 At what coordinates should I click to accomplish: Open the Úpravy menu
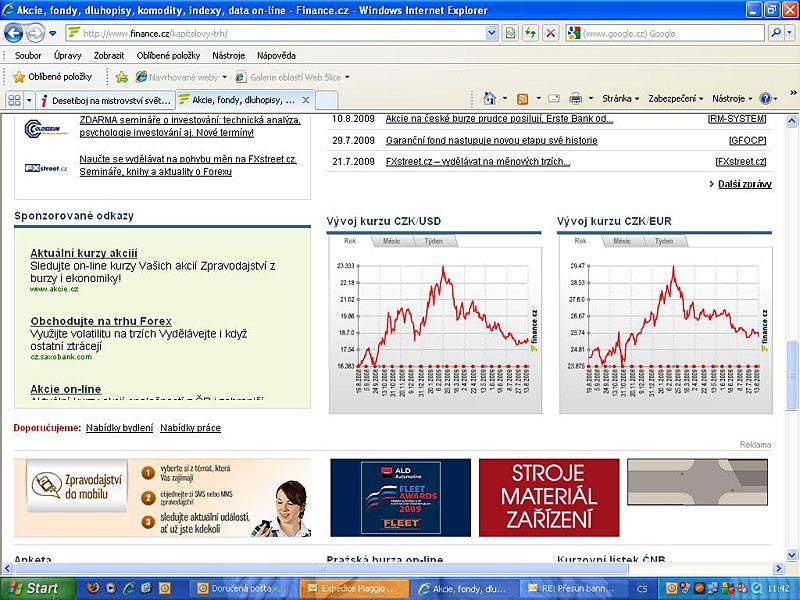pyautogui.click(x=67, y=56)
